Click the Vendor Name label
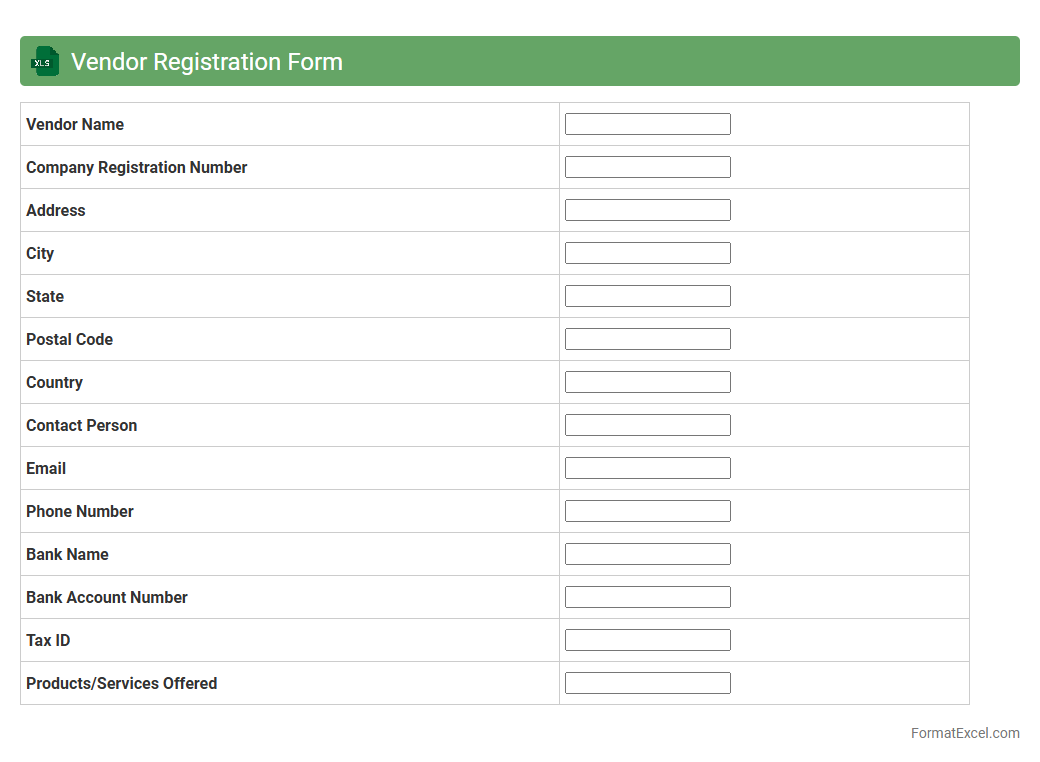 click(75, 124)
